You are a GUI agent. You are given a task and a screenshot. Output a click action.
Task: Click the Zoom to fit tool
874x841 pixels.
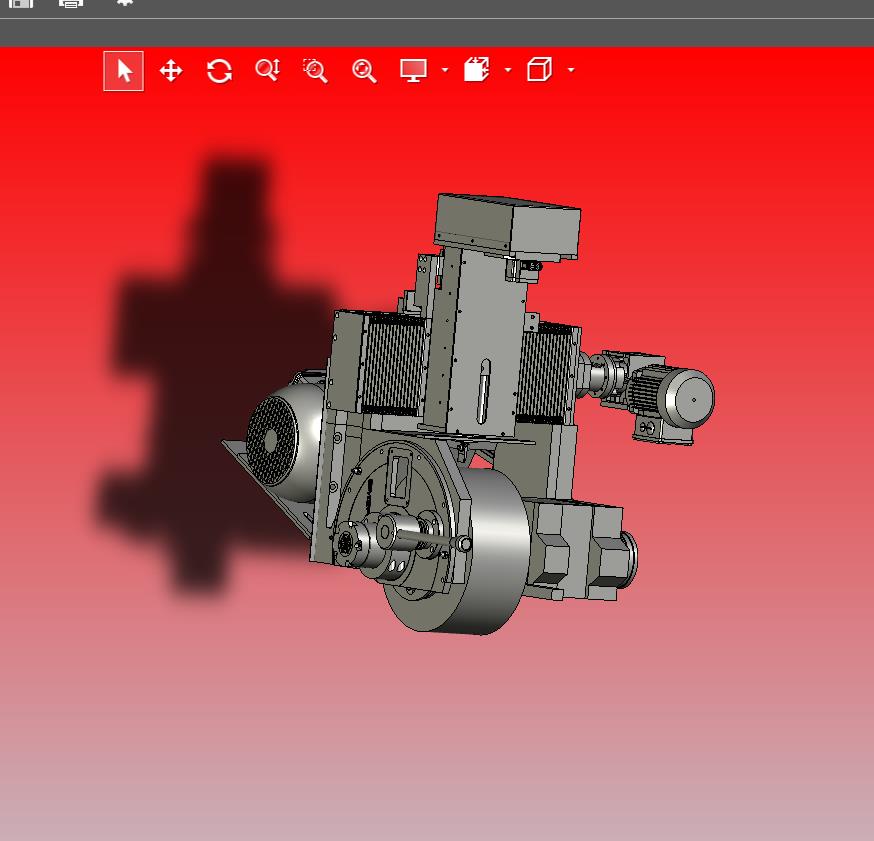[365, 71]
